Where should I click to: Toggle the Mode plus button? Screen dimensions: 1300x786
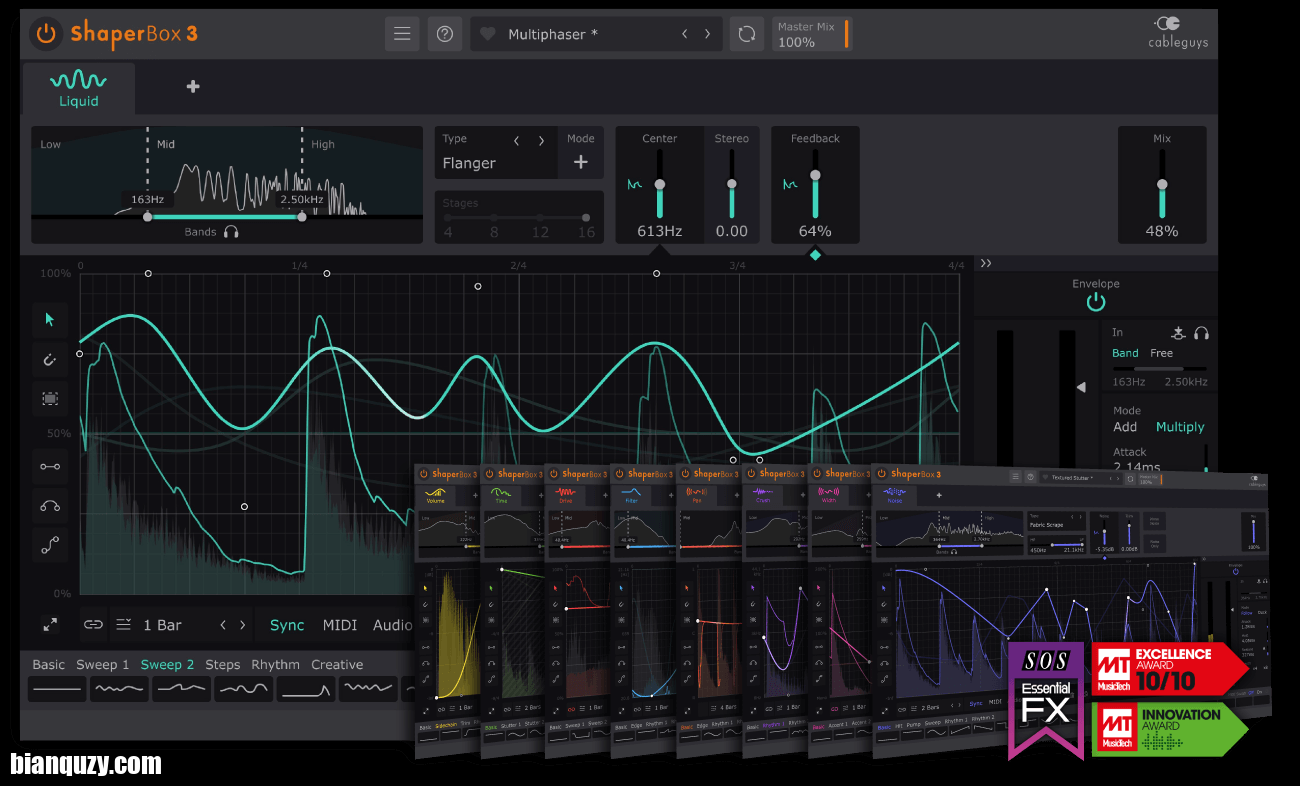[x=581, y=162]
